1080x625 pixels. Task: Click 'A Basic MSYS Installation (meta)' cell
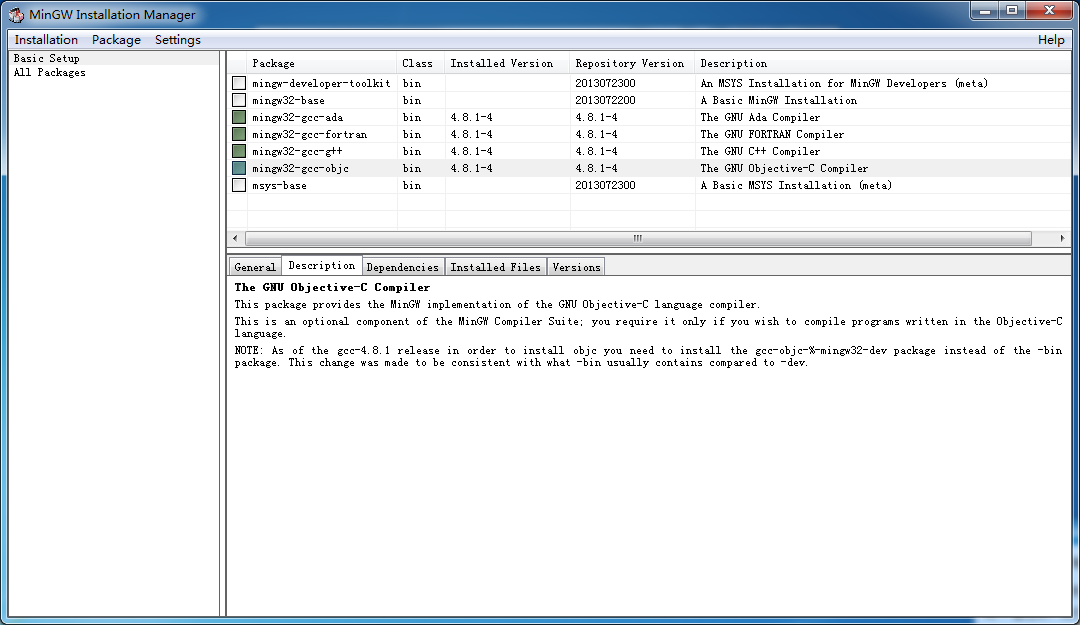[x=796, y=185]
